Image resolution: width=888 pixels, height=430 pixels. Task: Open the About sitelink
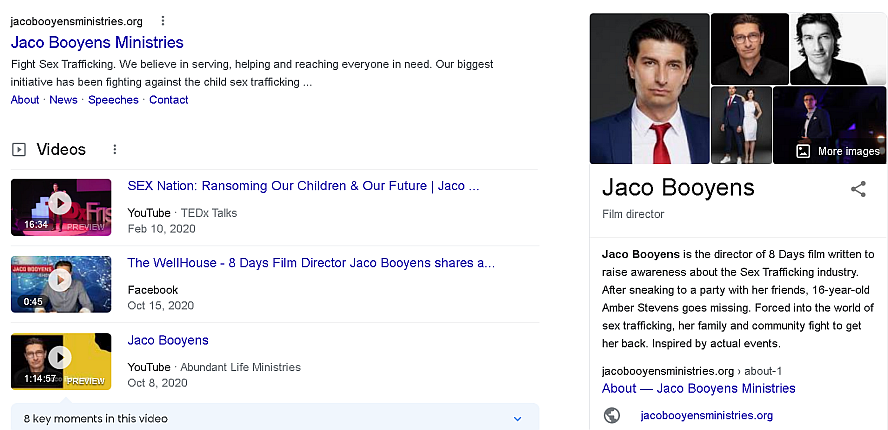pos(25,100)
